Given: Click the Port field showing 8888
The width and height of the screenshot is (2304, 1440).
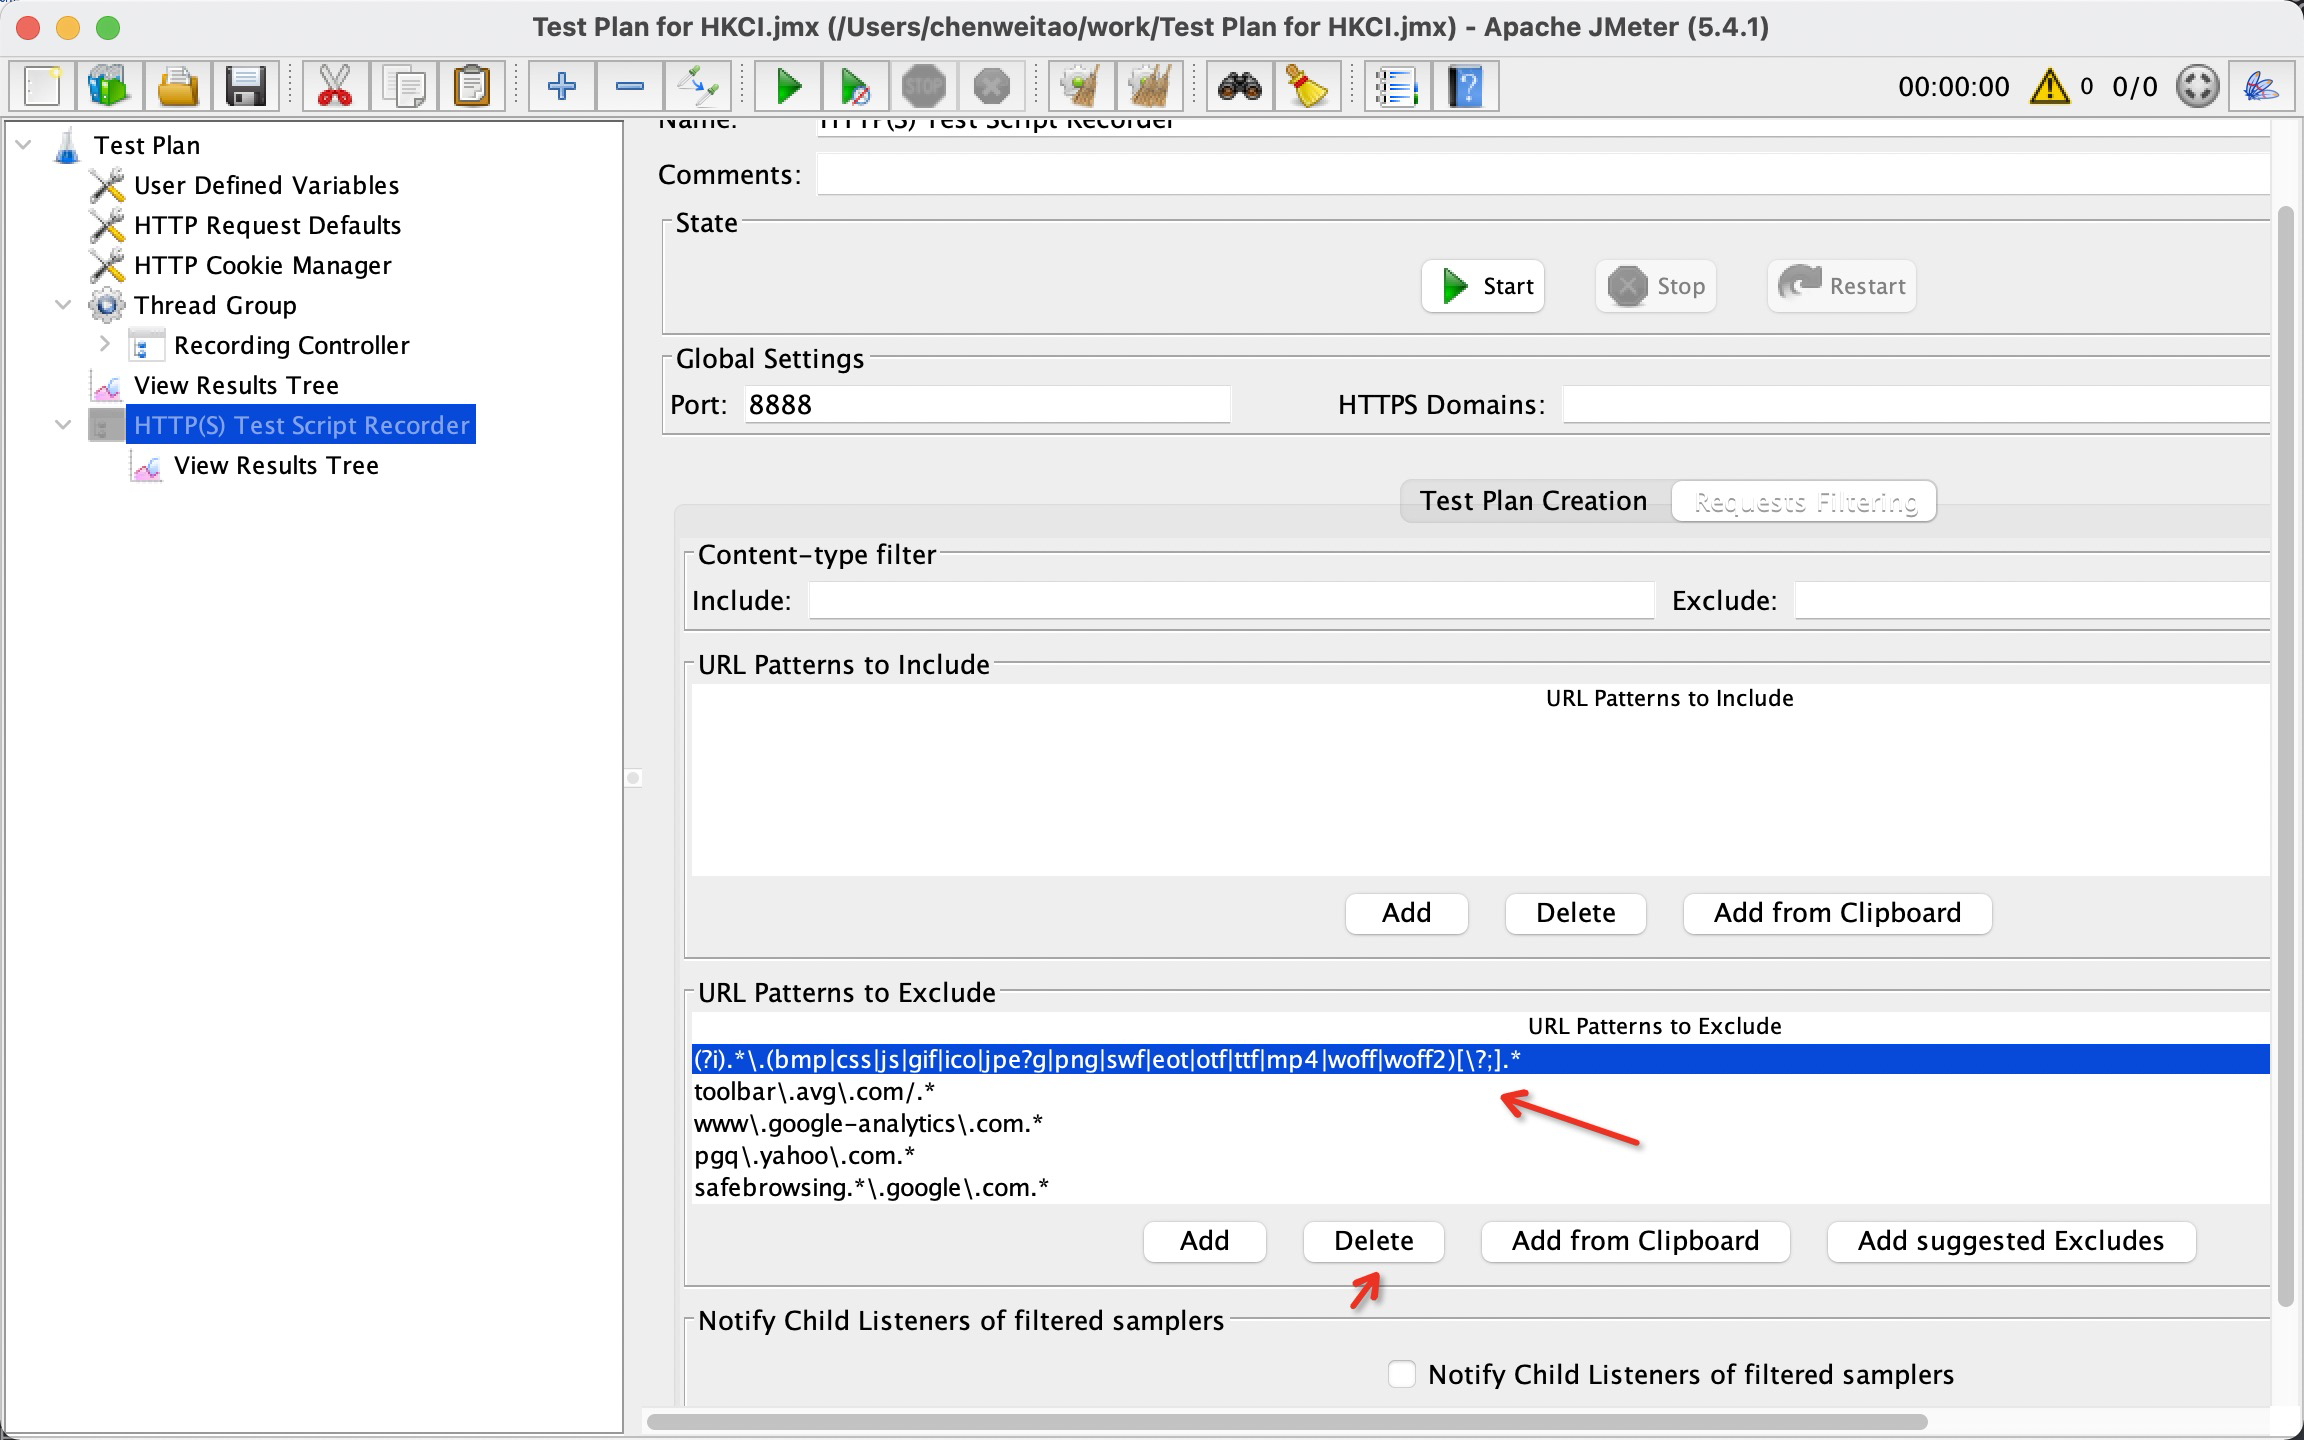Looking at the screenshot, I should [987, 405].
